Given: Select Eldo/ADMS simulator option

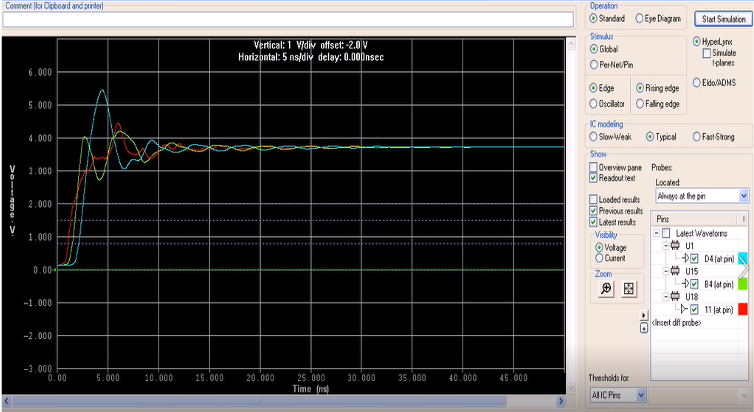Looking at the screenshot, I should pyautogui.click(x=696, y=83).
